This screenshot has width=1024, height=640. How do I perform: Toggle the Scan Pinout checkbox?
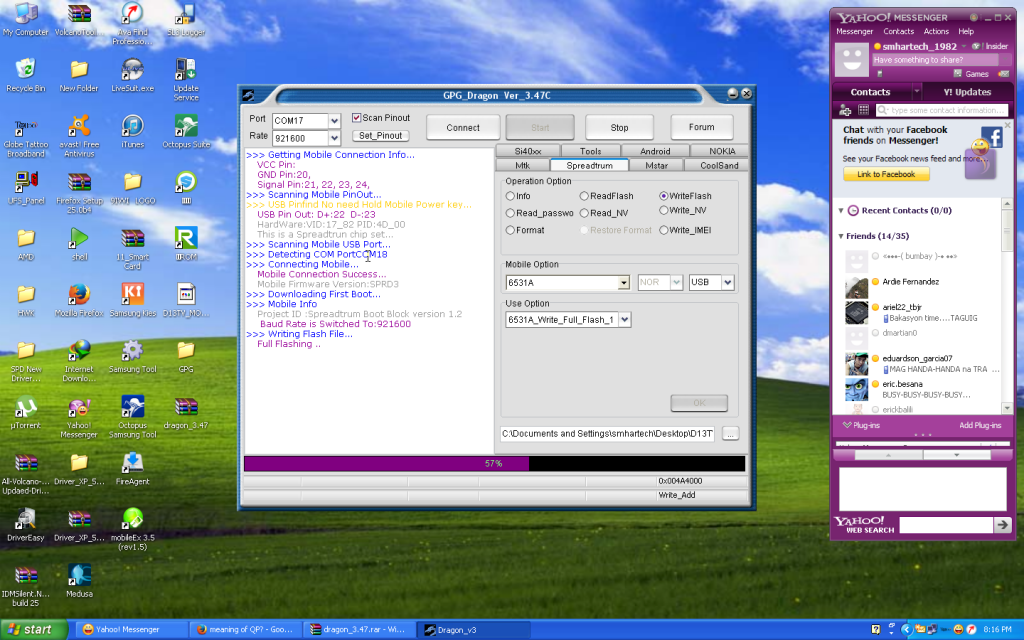(x=356, y=118)
